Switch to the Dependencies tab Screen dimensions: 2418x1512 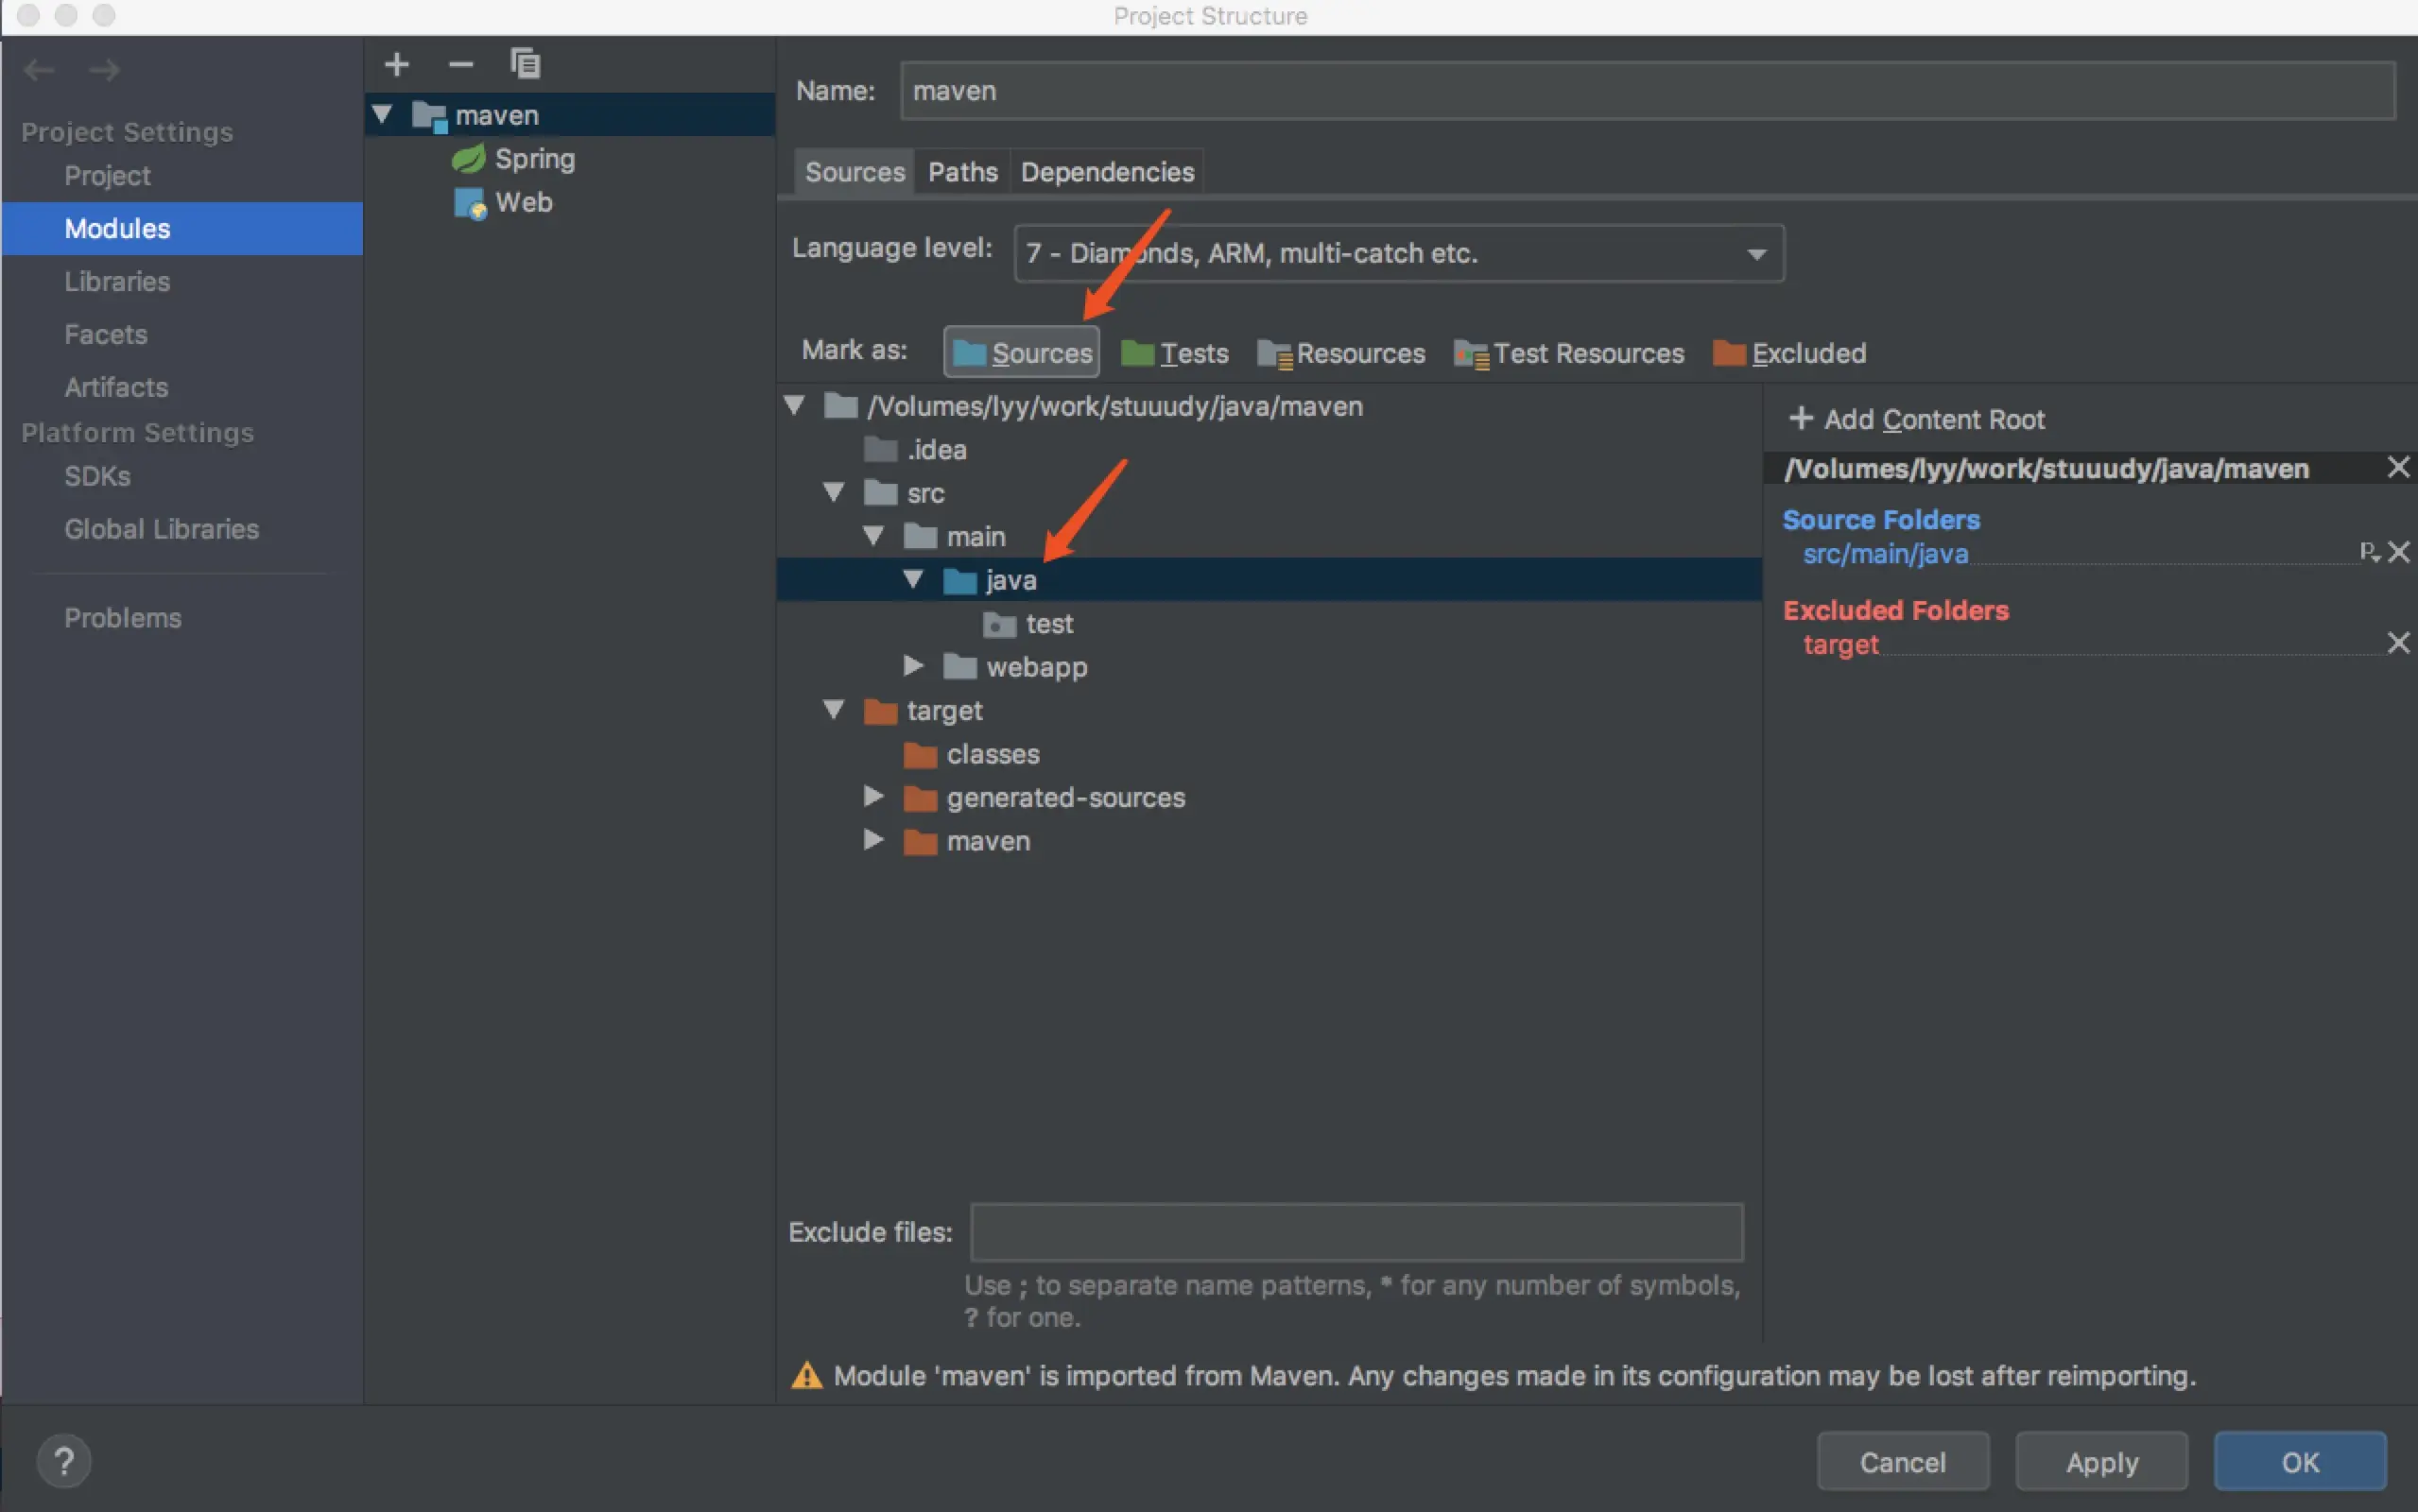(x=1107, y=172)
